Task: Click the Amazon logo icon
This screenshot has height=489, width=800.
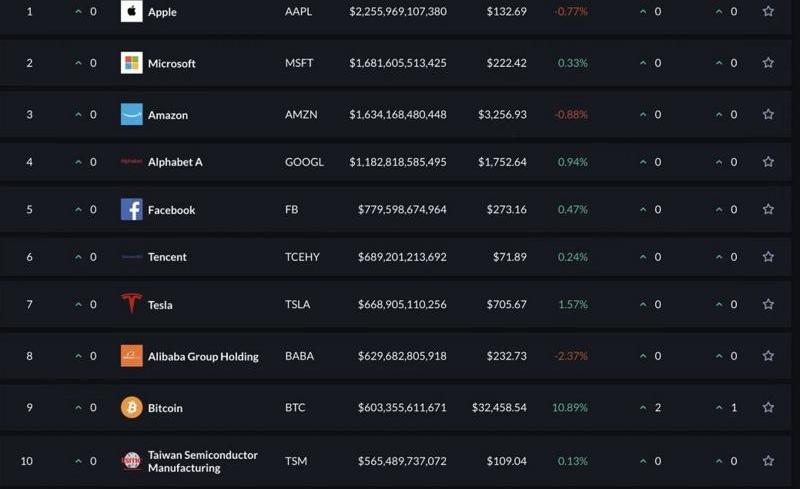Action: (x=131, y=115)
